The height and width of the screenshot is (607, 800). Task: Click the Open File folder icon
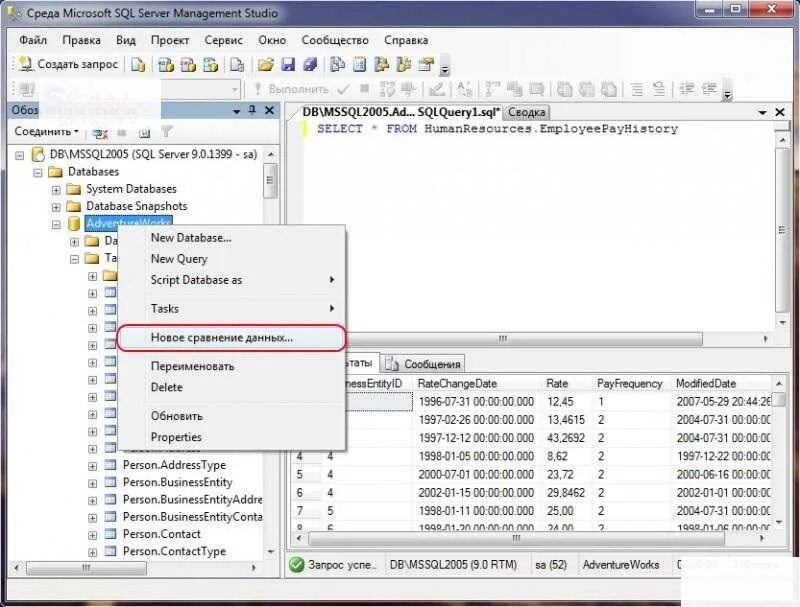coord(265,64)
